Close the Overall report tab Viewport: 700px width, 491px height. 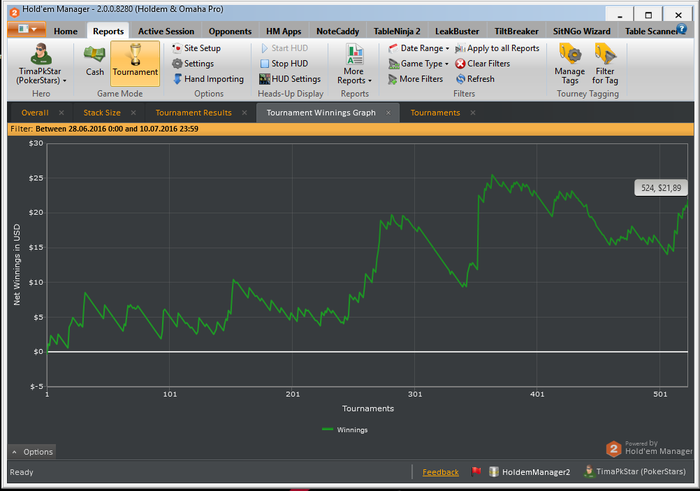point(61,113)
